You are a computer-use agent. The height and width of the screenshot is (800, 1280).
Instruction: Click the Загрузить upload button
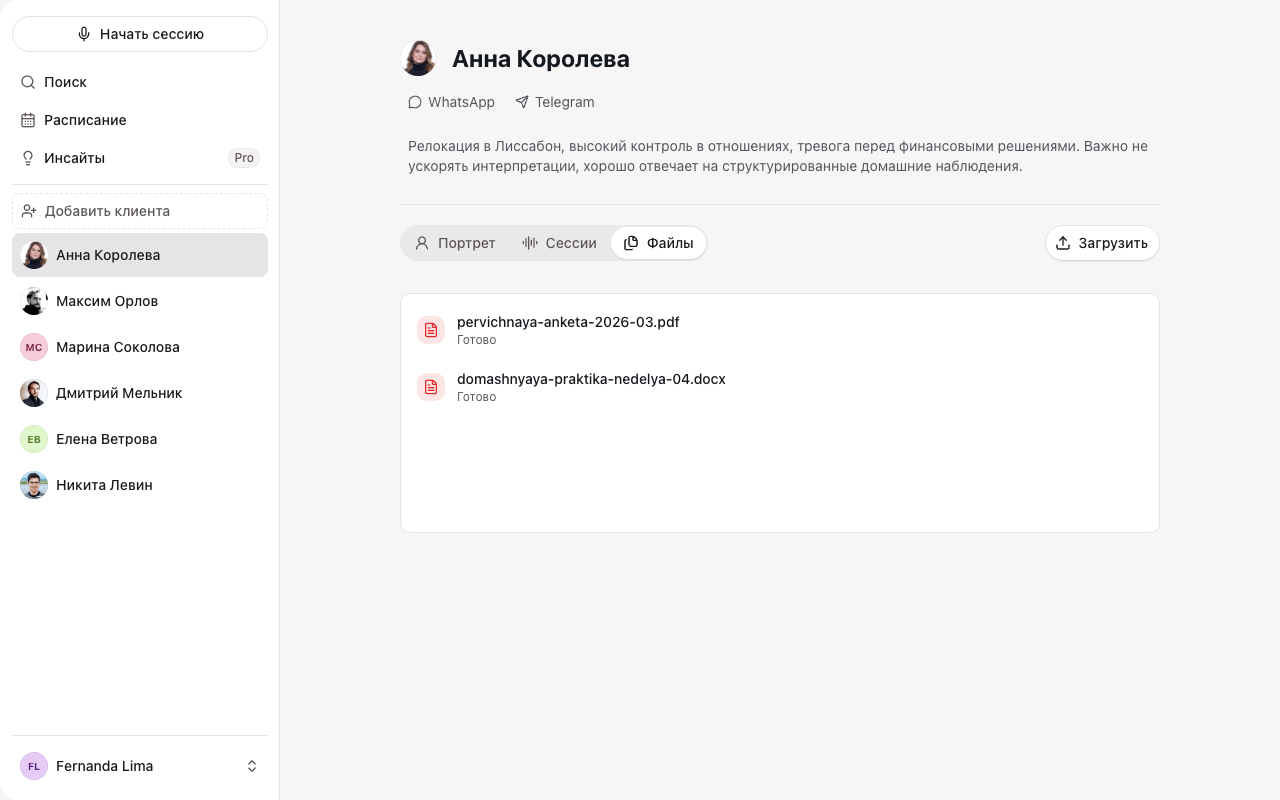point(1102,243)
